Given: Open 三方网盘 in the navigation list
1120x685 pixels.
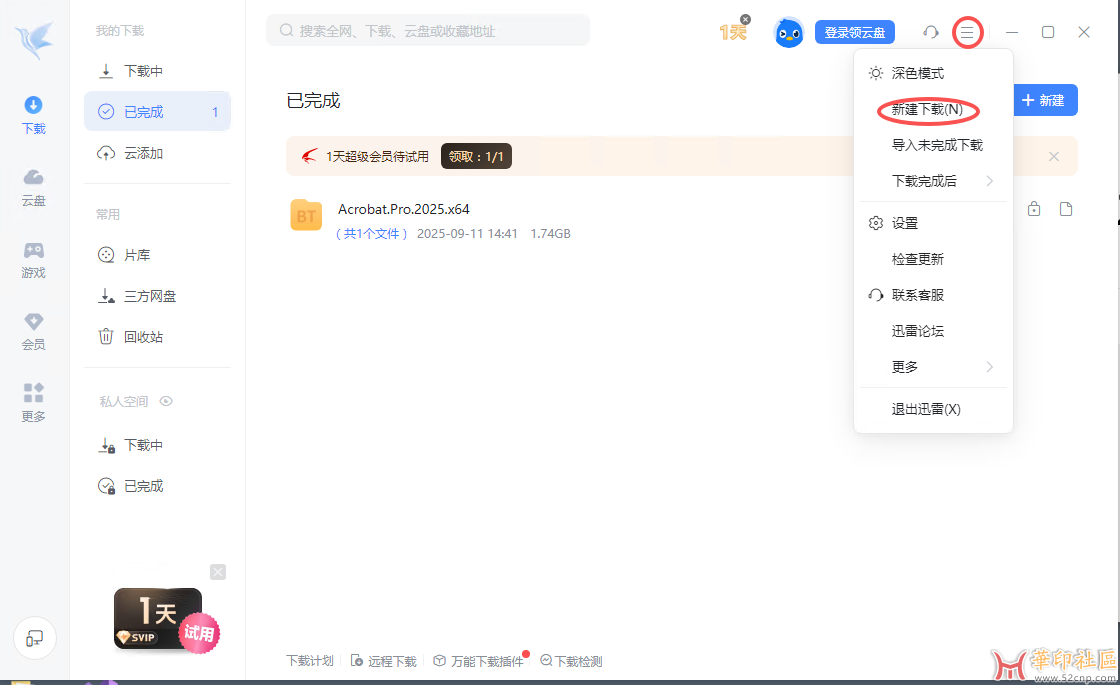Looking at the screenshot, I should click(157, 296).
